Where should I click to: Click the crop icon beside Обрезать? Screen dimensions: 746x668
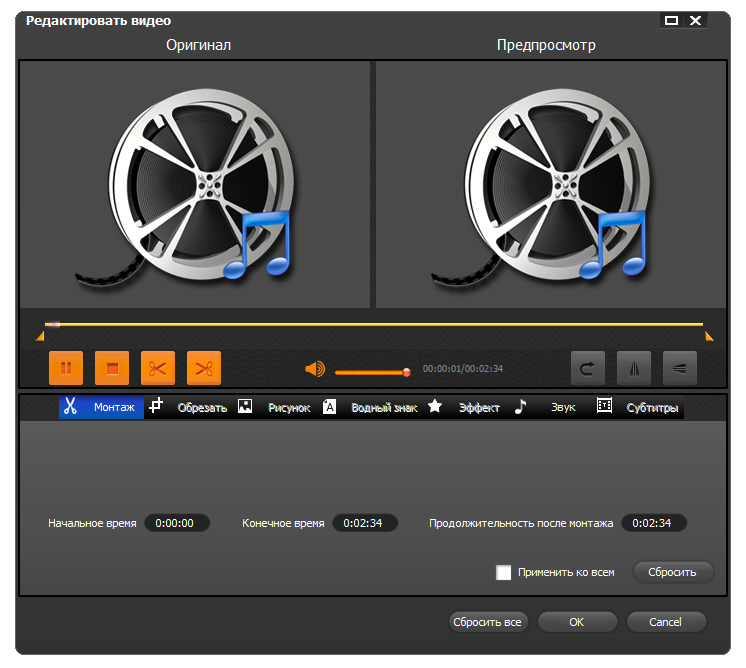pos(156,405)
